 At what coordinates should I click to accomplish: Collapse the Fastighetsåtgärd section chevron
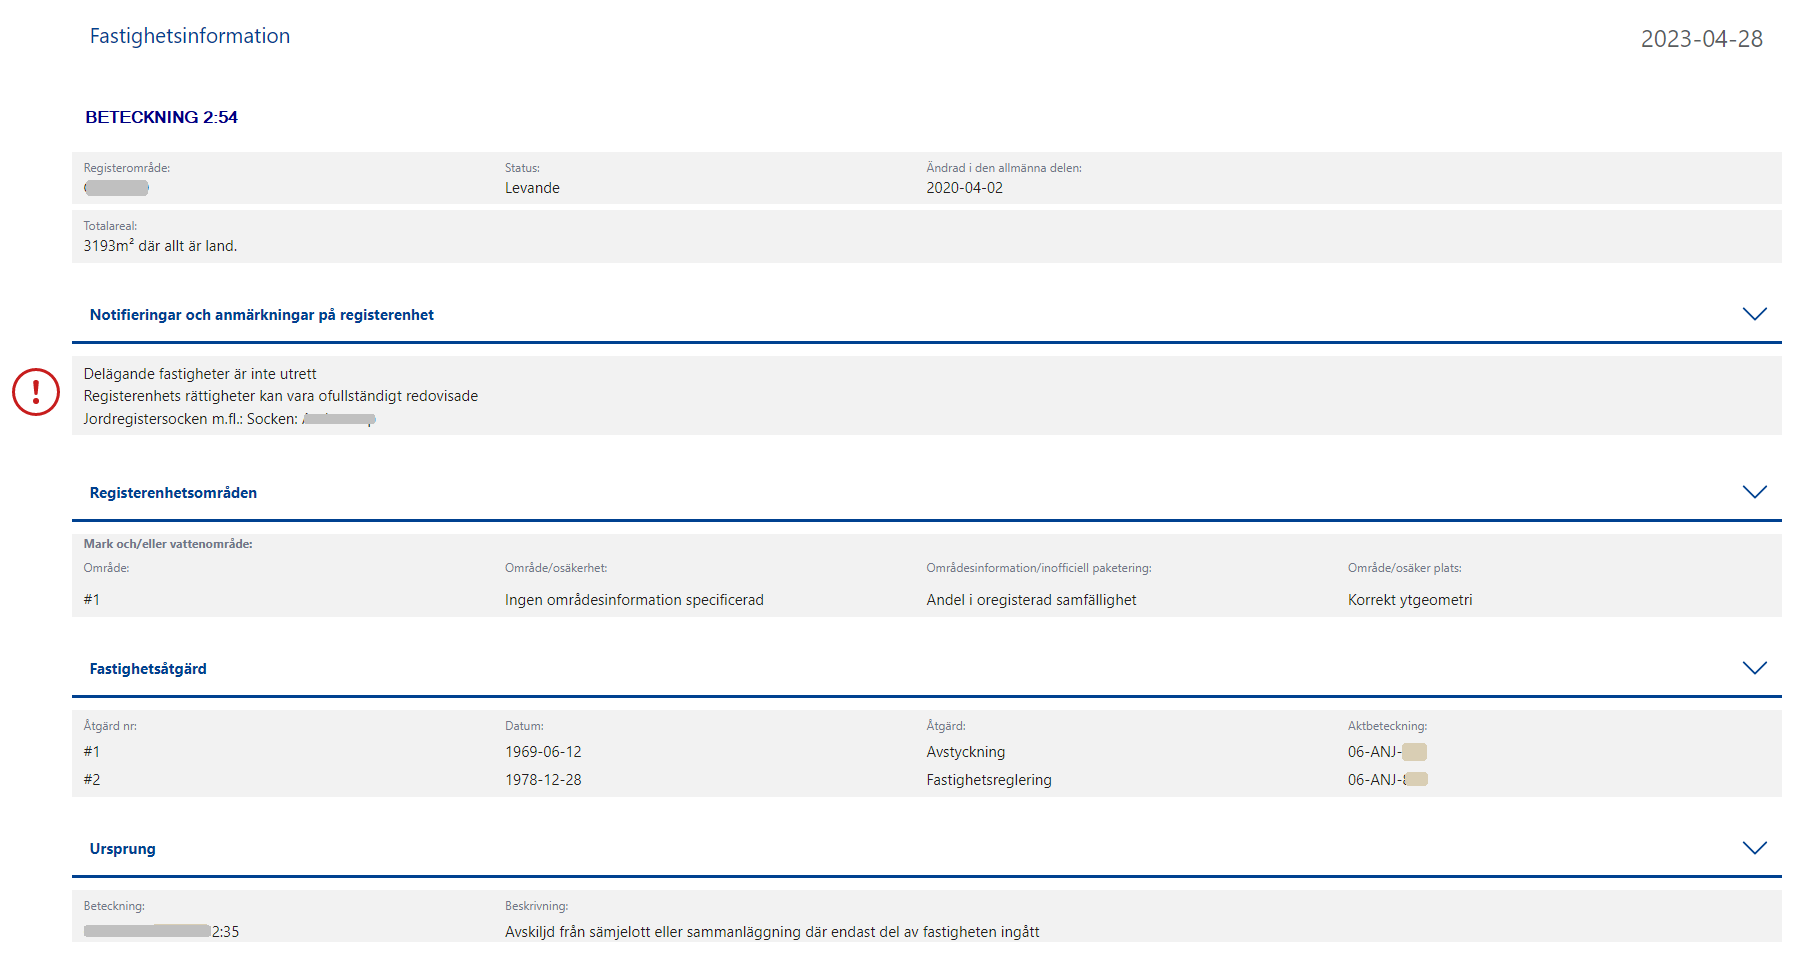pos(1754,668)
